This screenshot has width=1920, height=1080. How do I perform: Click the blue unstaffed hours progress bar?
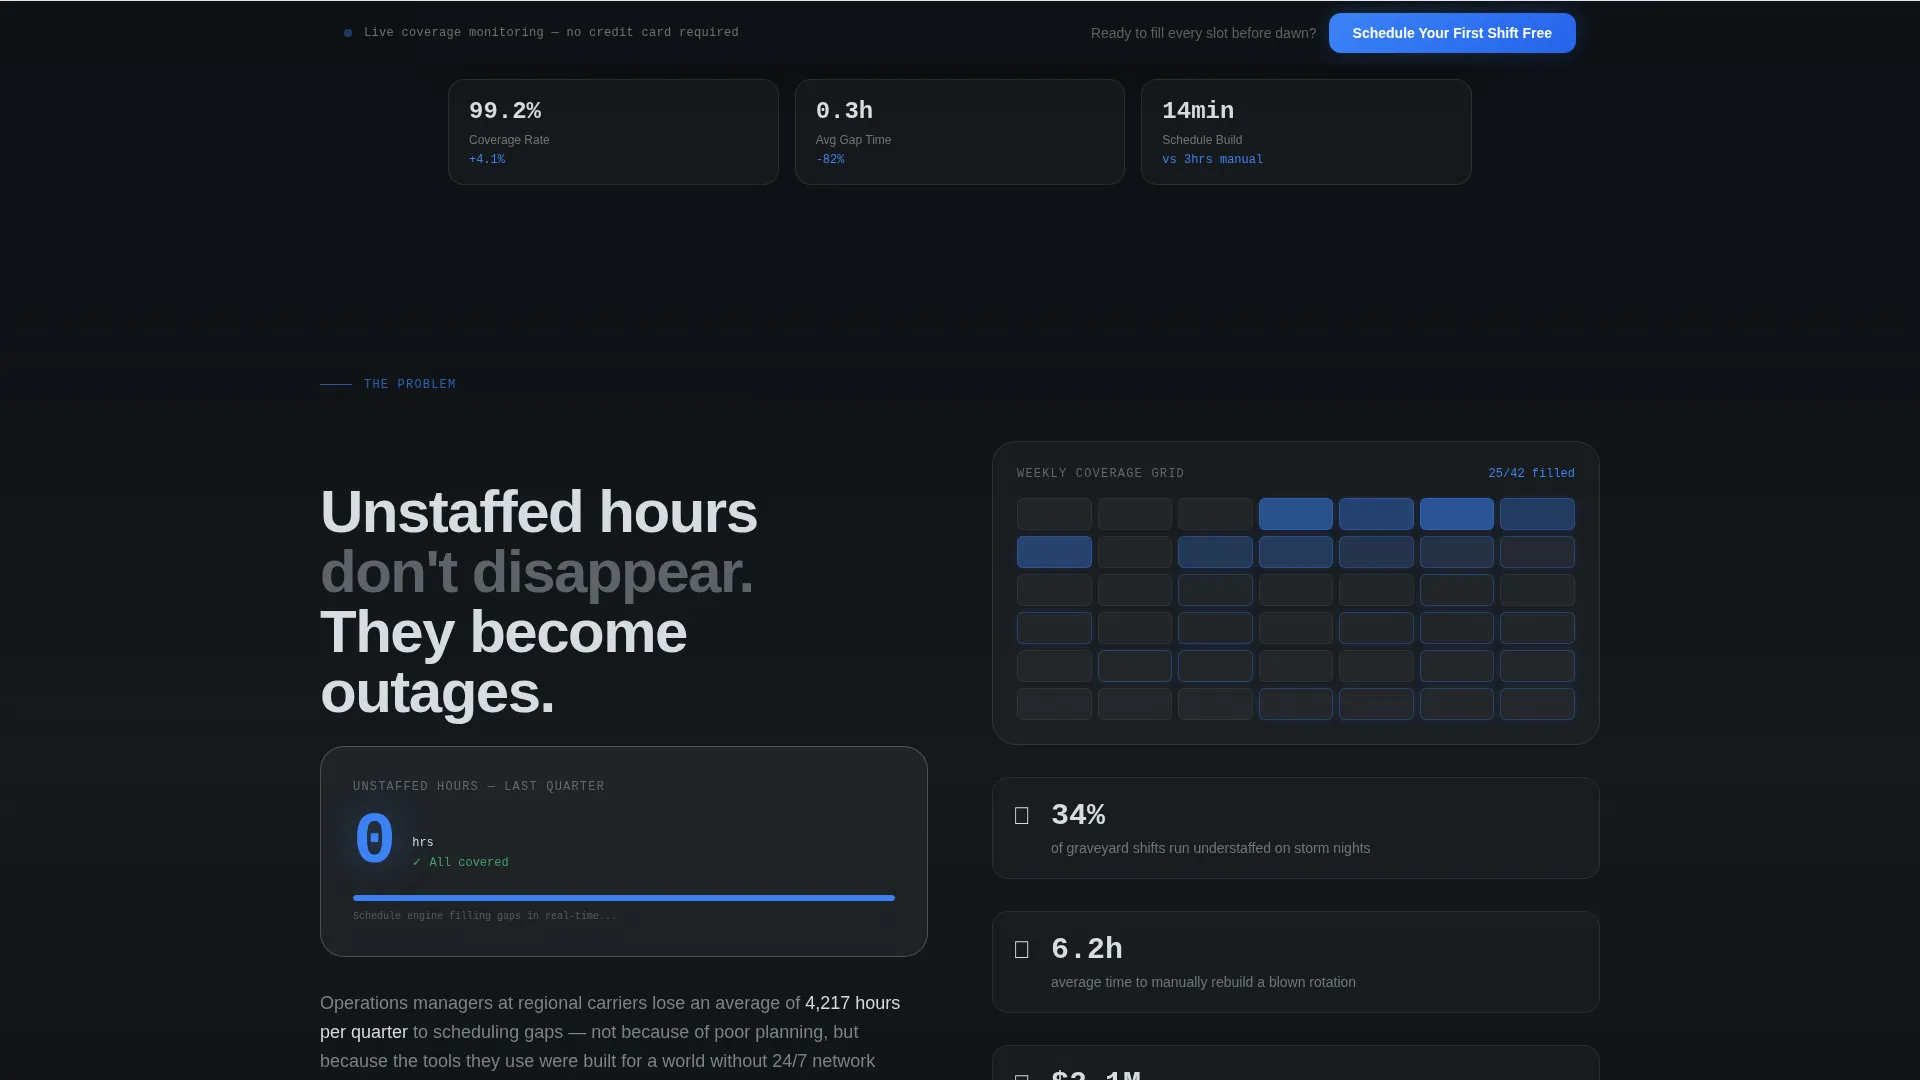click(x=624, y=898)
